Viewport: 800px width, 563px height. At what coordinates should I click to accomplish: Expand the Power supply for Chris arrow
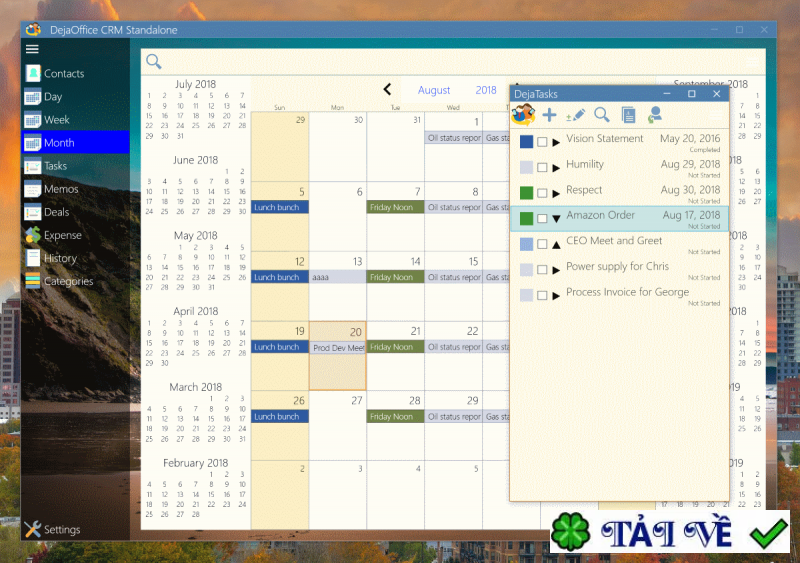tap(556, 270)
